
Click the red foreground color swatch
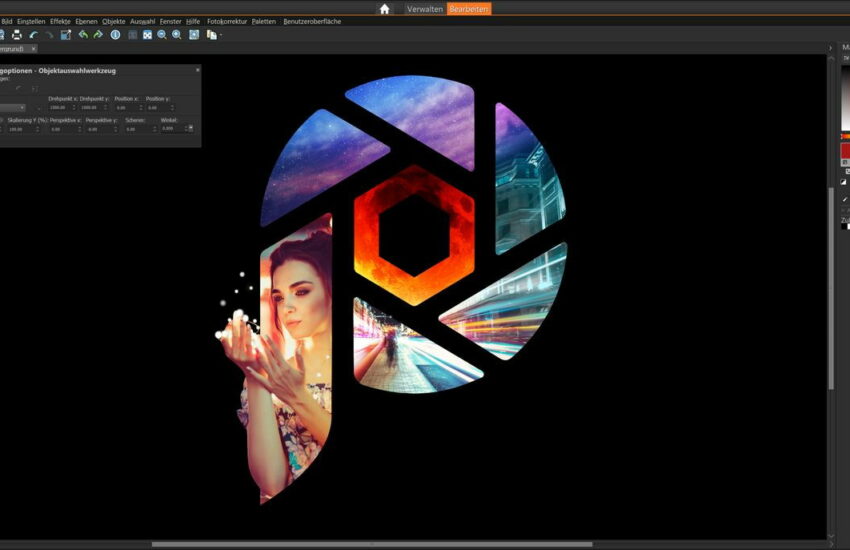(845, 151)
